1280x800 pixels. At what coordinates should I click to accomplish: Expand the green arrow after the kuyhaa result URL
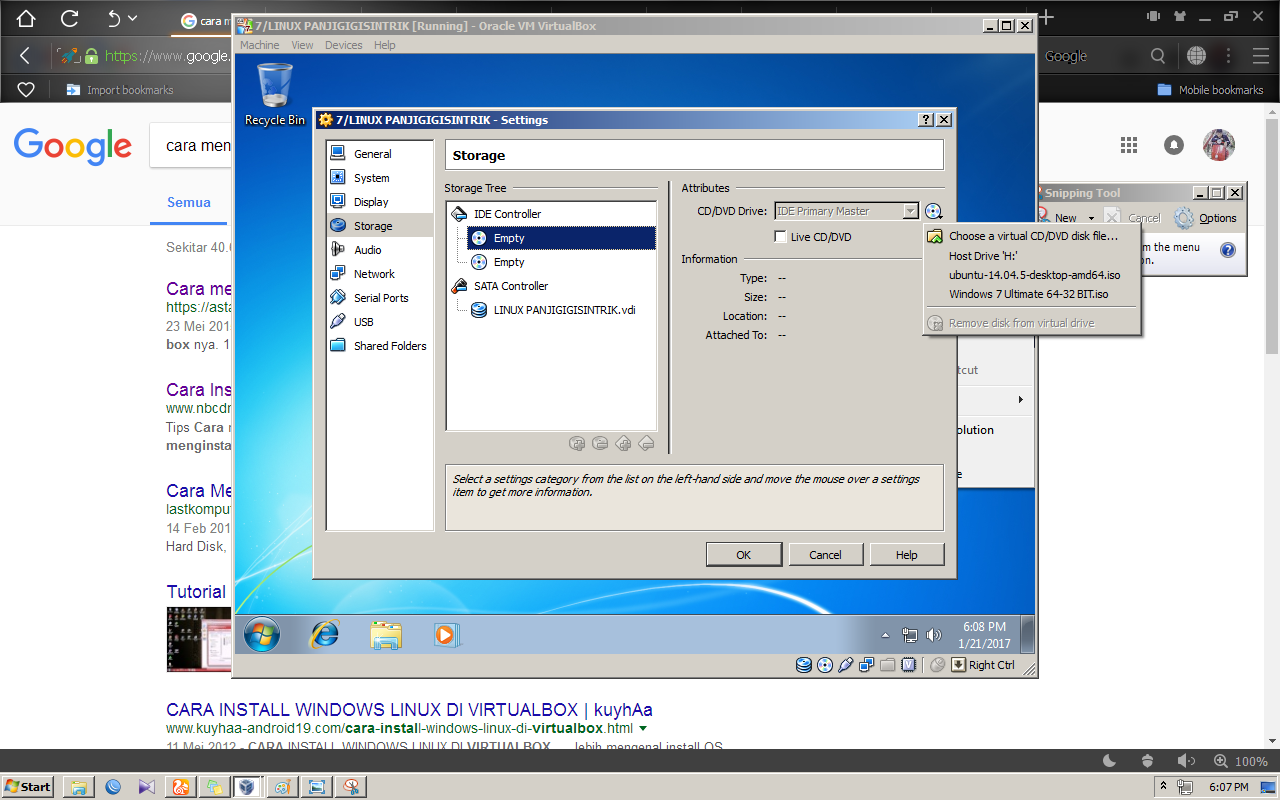[x=642, y=729]
